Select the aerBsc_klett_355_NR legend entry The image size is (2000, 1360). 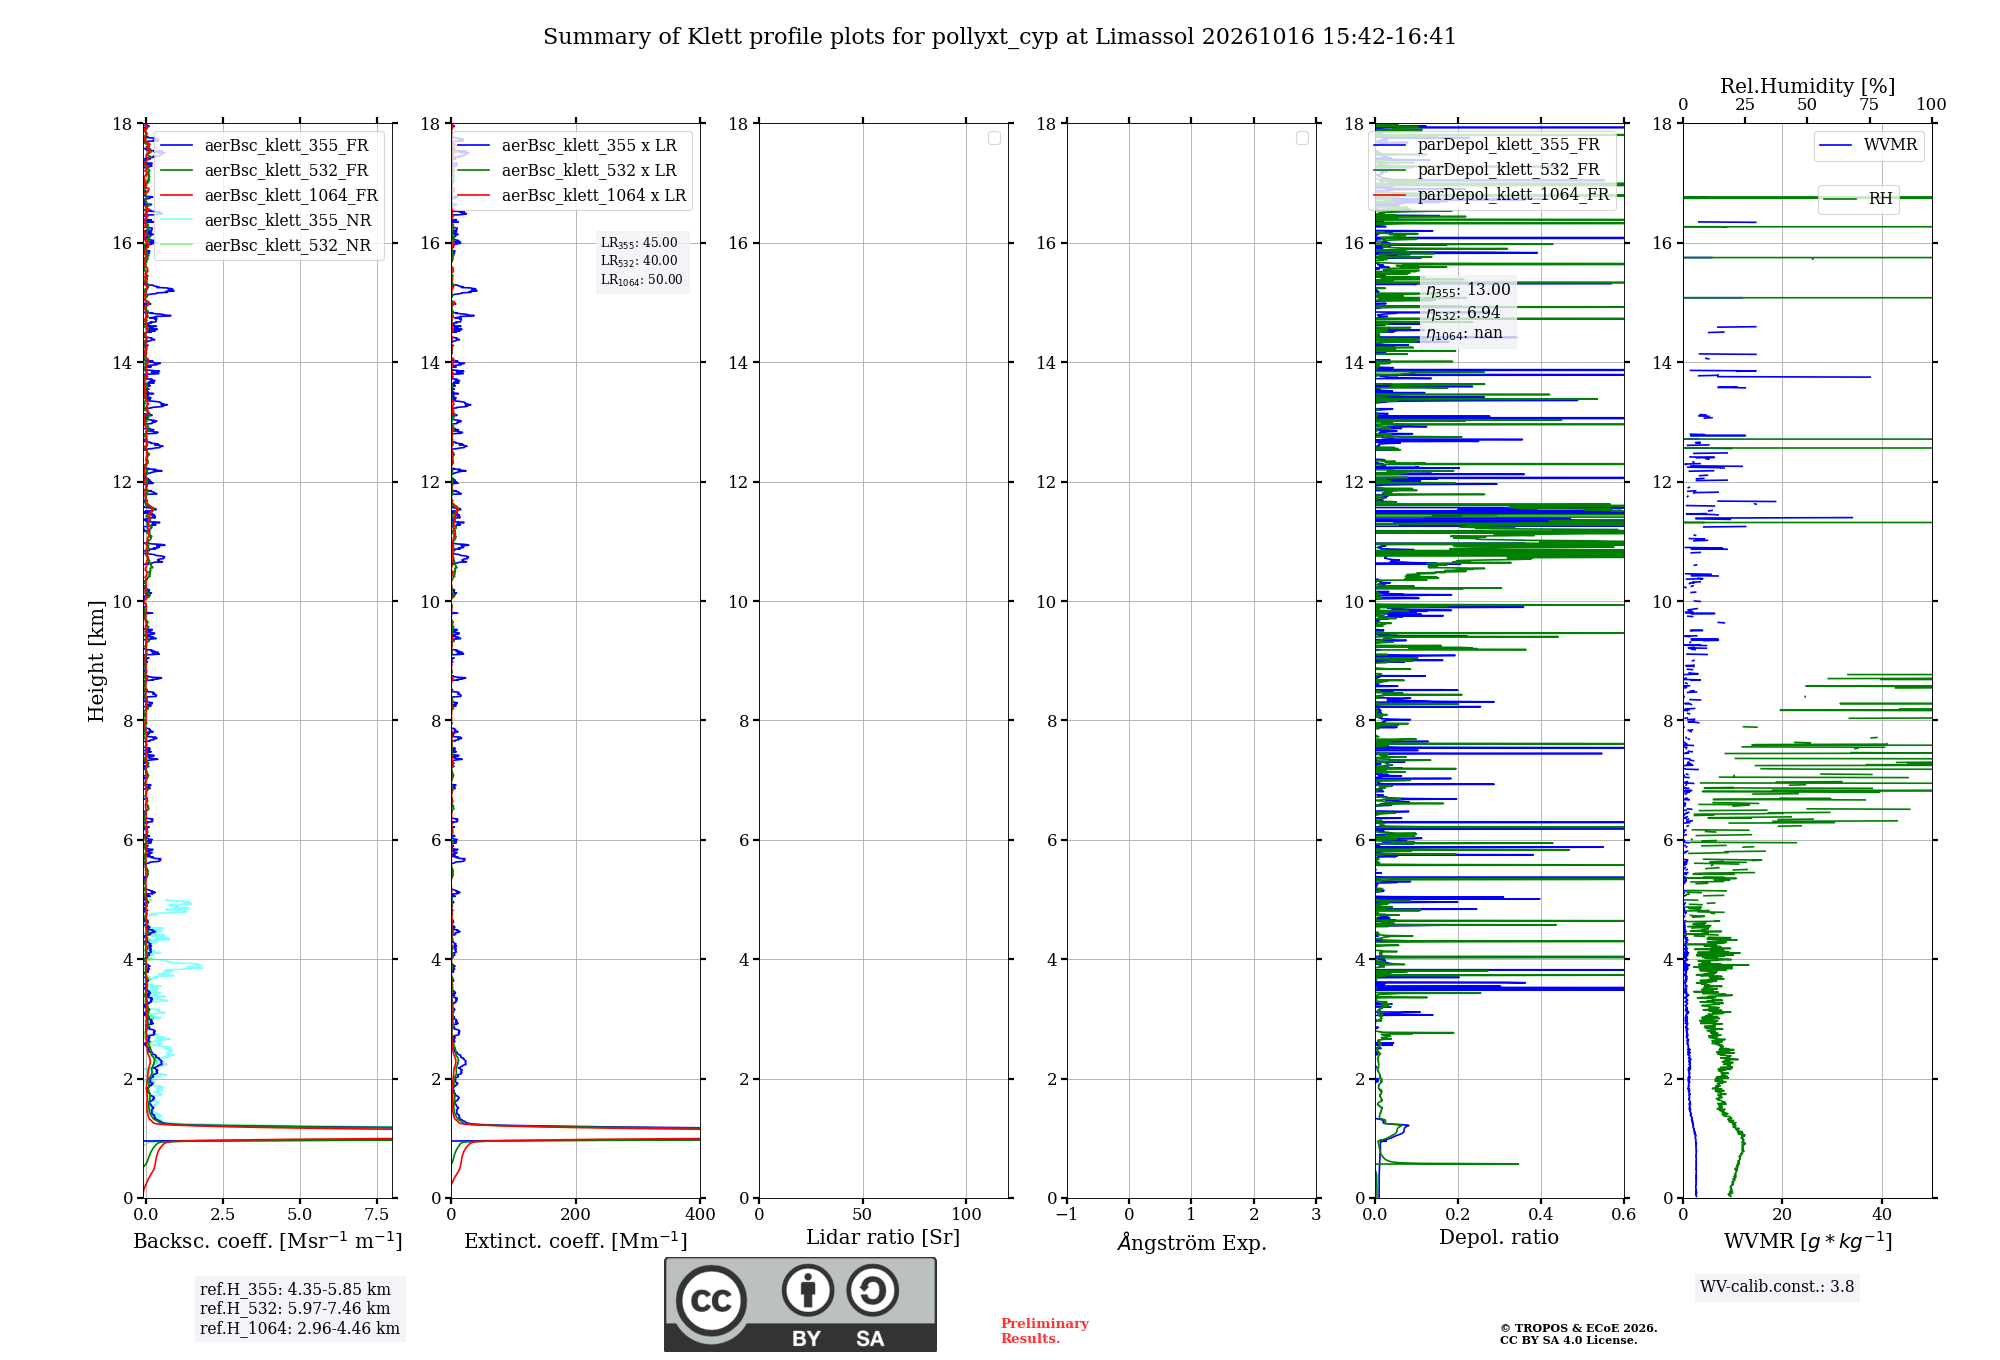(x=266, y=221)
